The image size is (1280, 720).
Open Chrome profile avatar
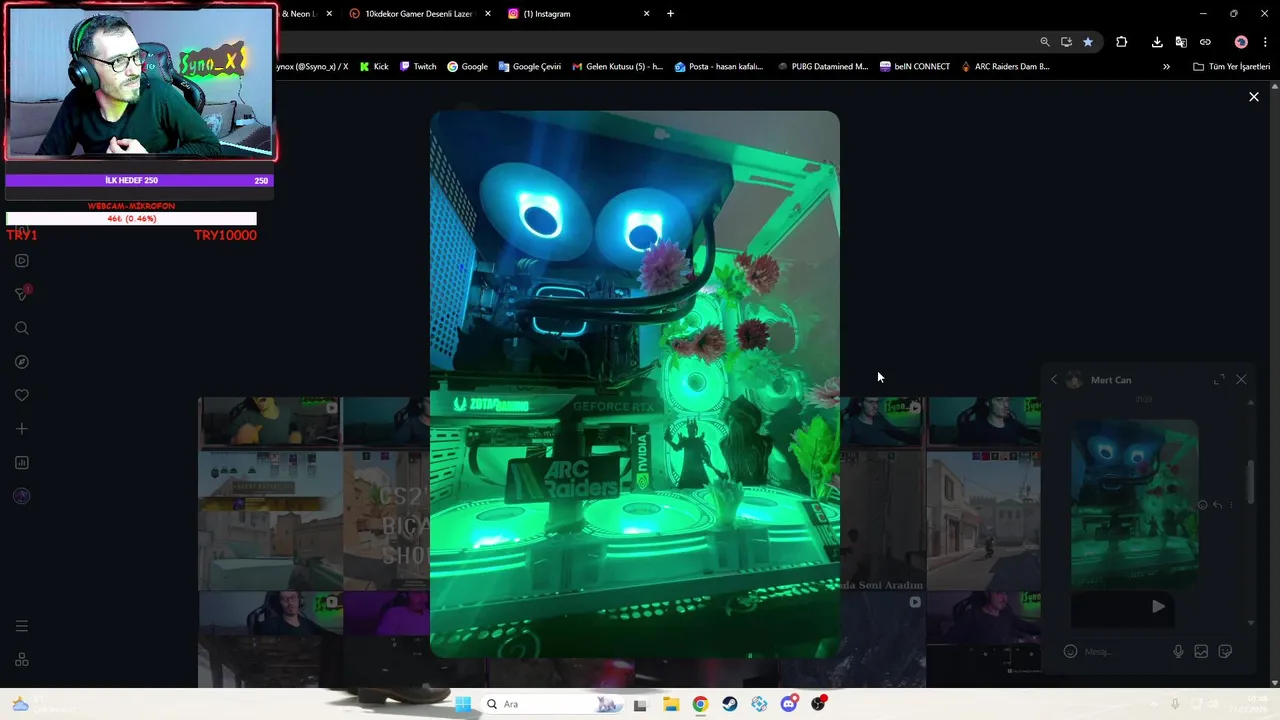[x=1241, y=42]
